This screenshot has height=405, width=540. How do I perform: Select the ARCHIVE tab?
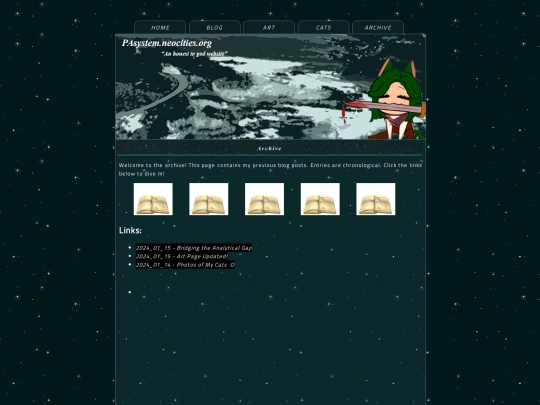[378, 27]
